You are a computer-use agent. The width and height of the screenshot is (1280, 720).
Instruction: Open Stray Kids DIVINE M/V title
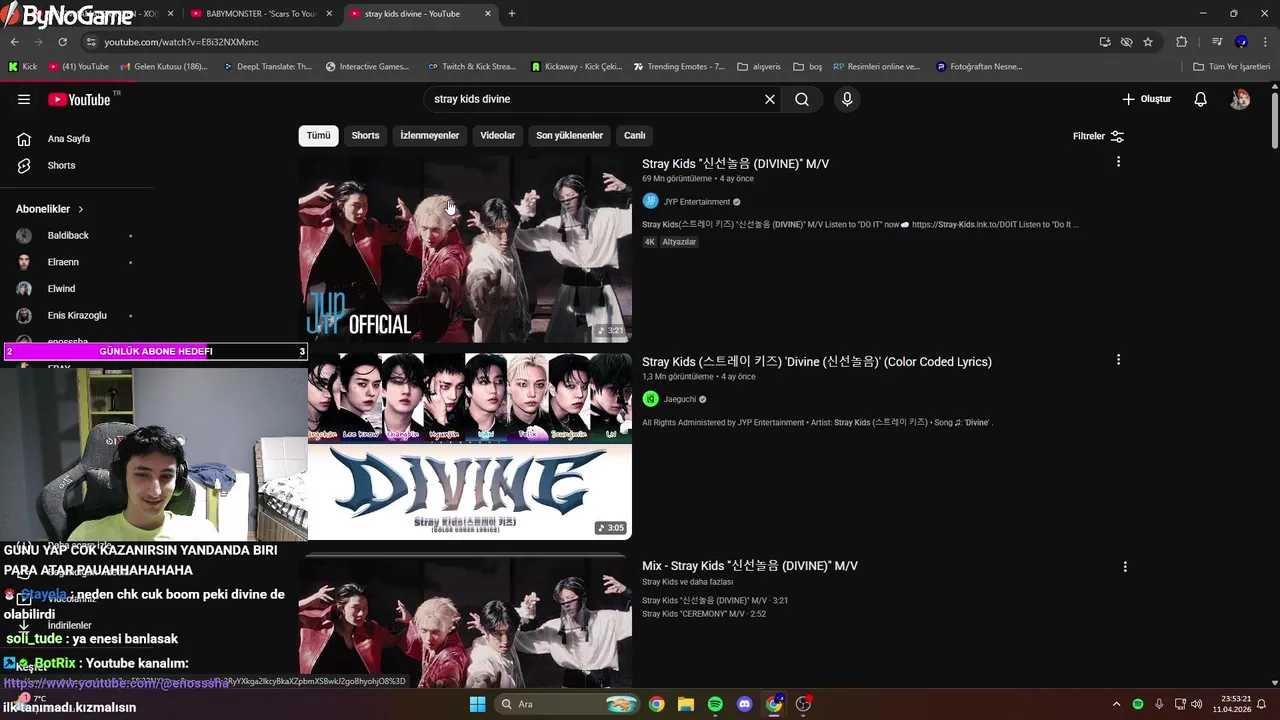tap(735, 163)
